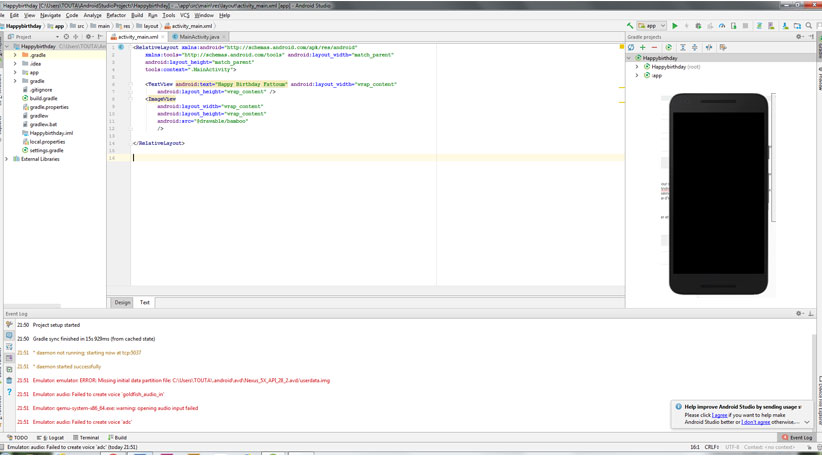Open Gradle projects panel gear settings
Image resolution: width=822 pixels, height=469 pixels.
[799, 37]
